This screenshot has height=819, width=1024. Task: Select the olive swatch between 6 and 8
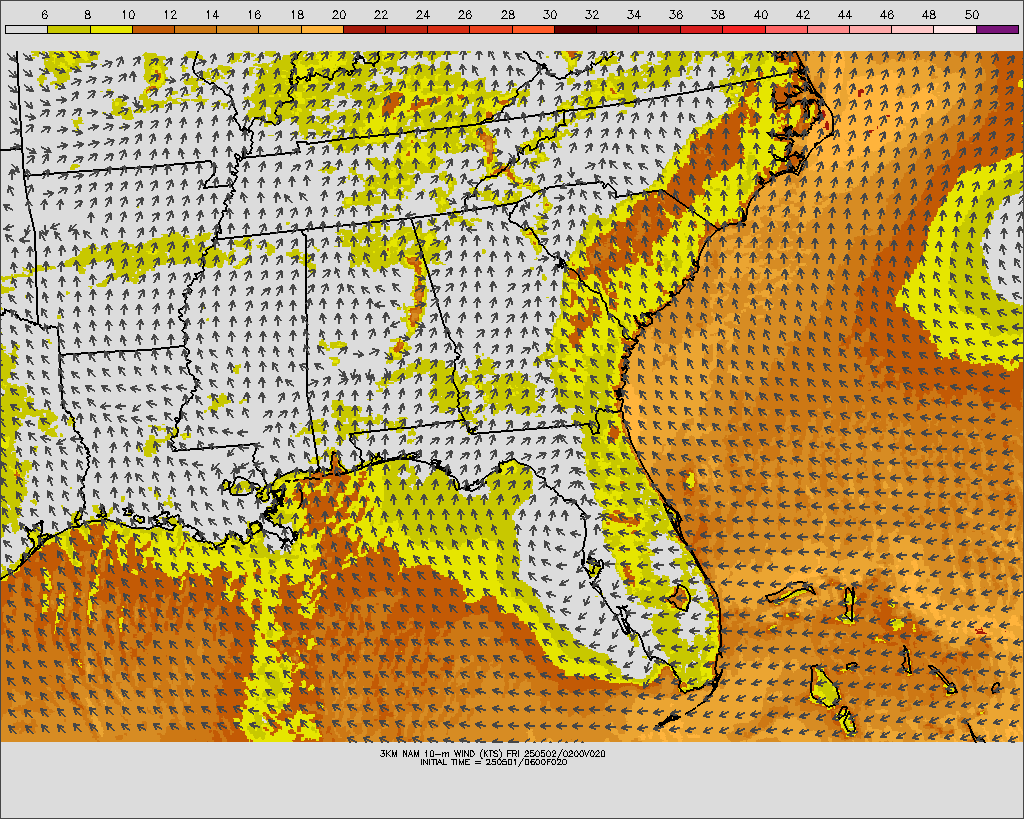[69, 29]
